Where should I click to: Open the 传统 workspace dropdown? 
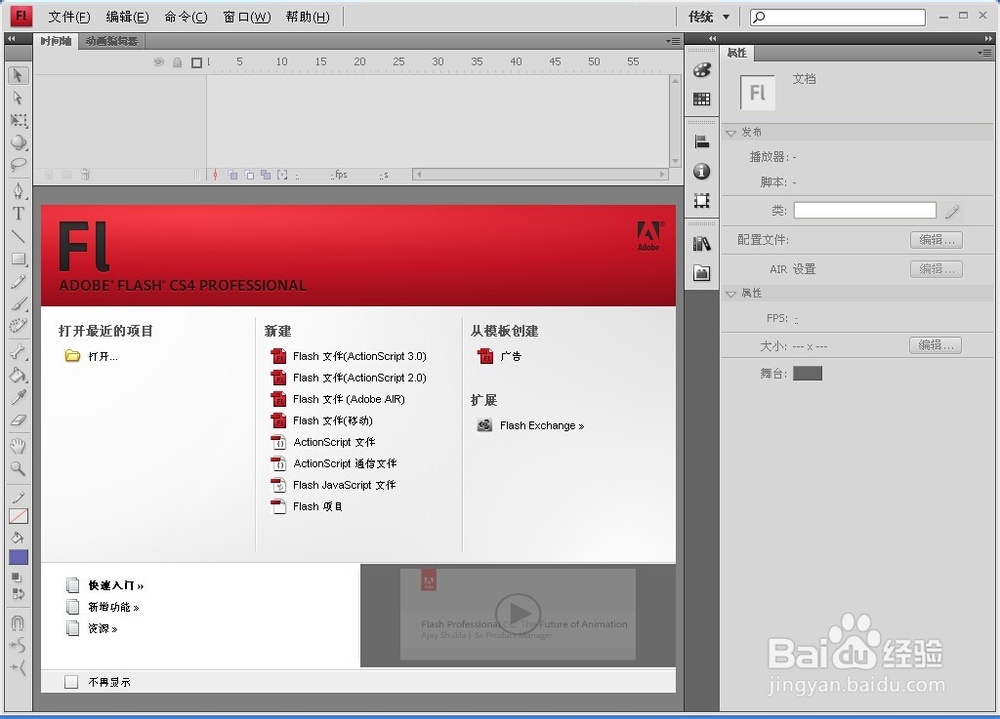(709, 17)
